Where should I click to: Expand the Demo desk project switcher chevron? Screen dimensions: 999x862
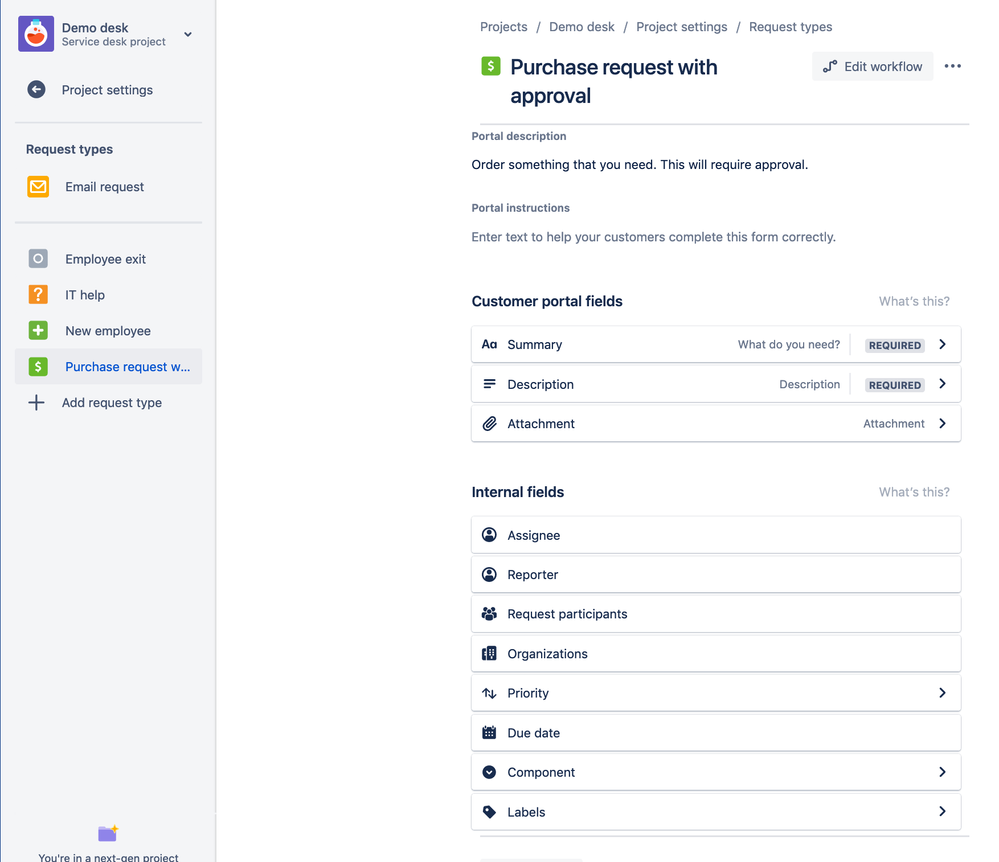click(187, 33)
